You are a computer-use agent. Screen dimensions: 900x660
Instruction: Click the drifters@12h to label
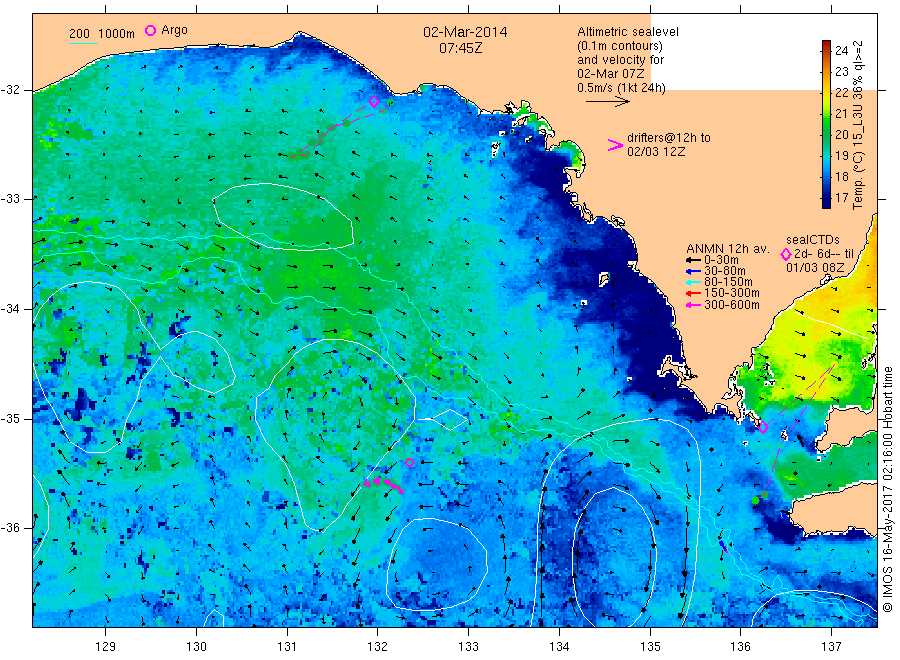coord(669,138)
